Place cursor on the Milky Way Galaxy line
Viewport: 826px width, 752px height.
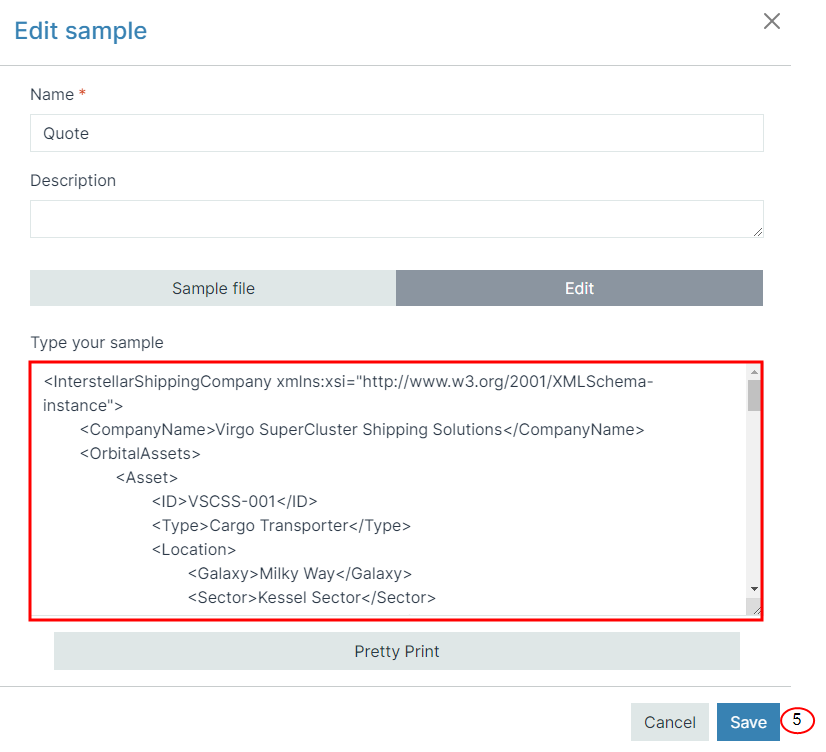point(300,573)
